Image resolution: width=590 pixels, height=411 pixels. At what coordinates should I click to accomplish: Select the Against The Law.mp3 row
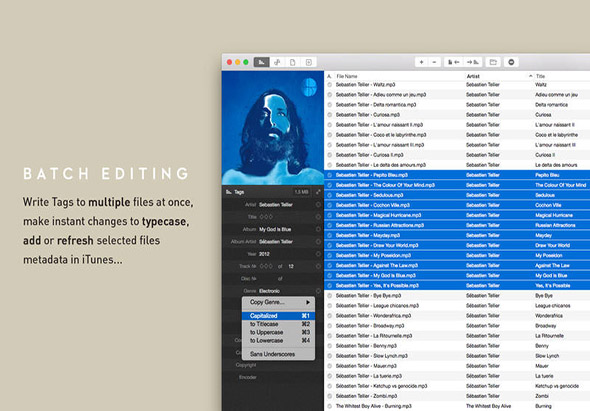pos(457,265)
